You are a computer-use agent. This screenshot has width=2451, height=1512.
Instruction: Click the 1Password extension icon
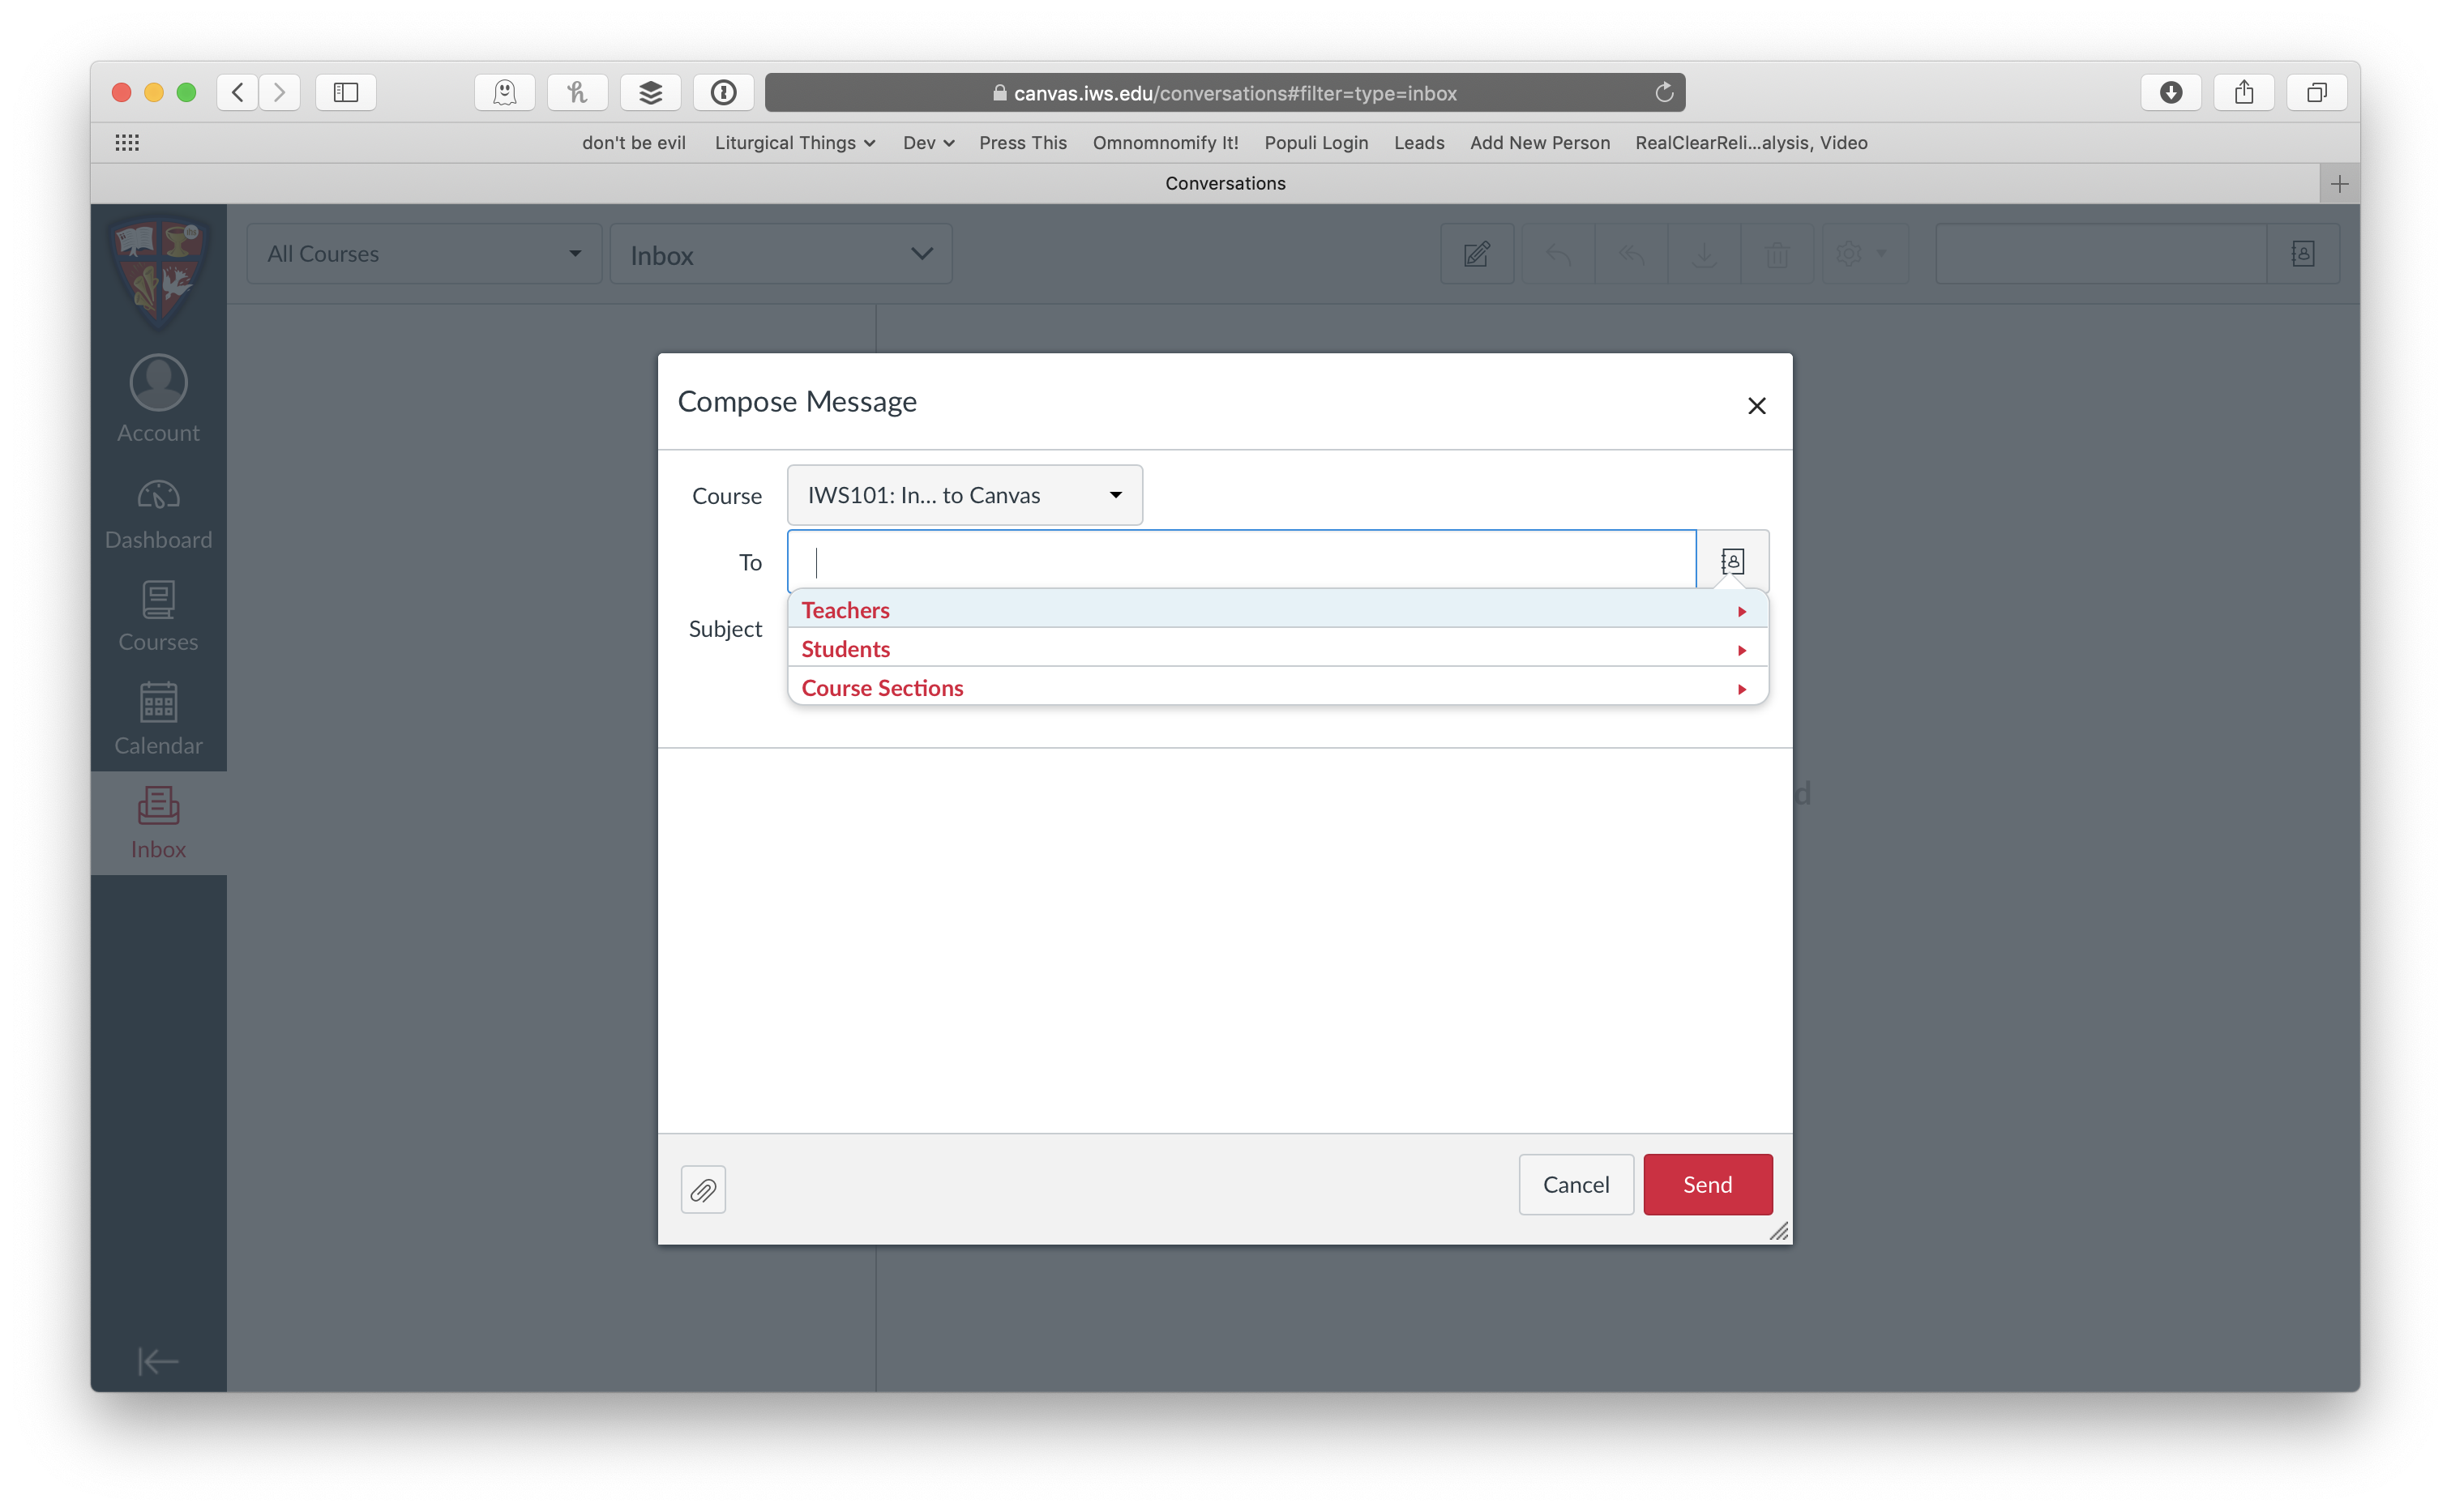(x=724, y=92)
